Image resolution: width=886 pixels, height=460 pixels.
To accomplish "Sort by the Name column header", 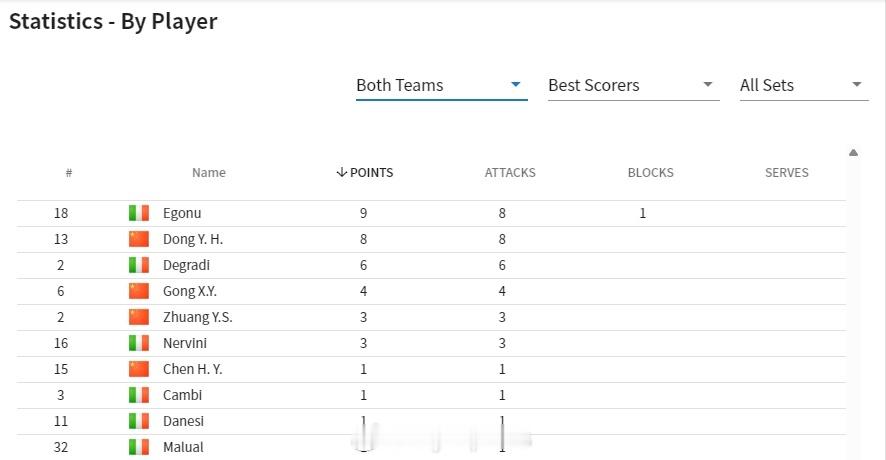I will (x=209, y=172).
